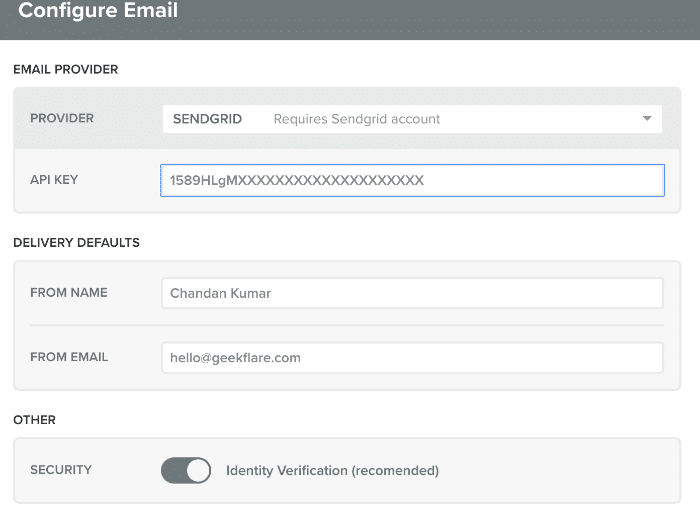Focus the API KEY input field
Image resolution: width=700 pixels, height=512 pixels.
point(412,180)
